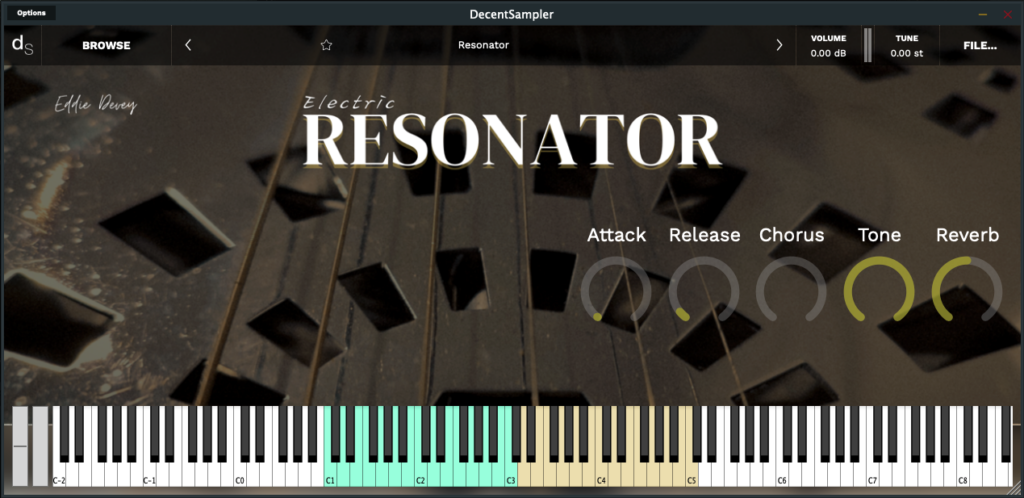Screen dimensions: 1024x498
Task: Open the FILE... menu
Action: click(x=980, y=46)
